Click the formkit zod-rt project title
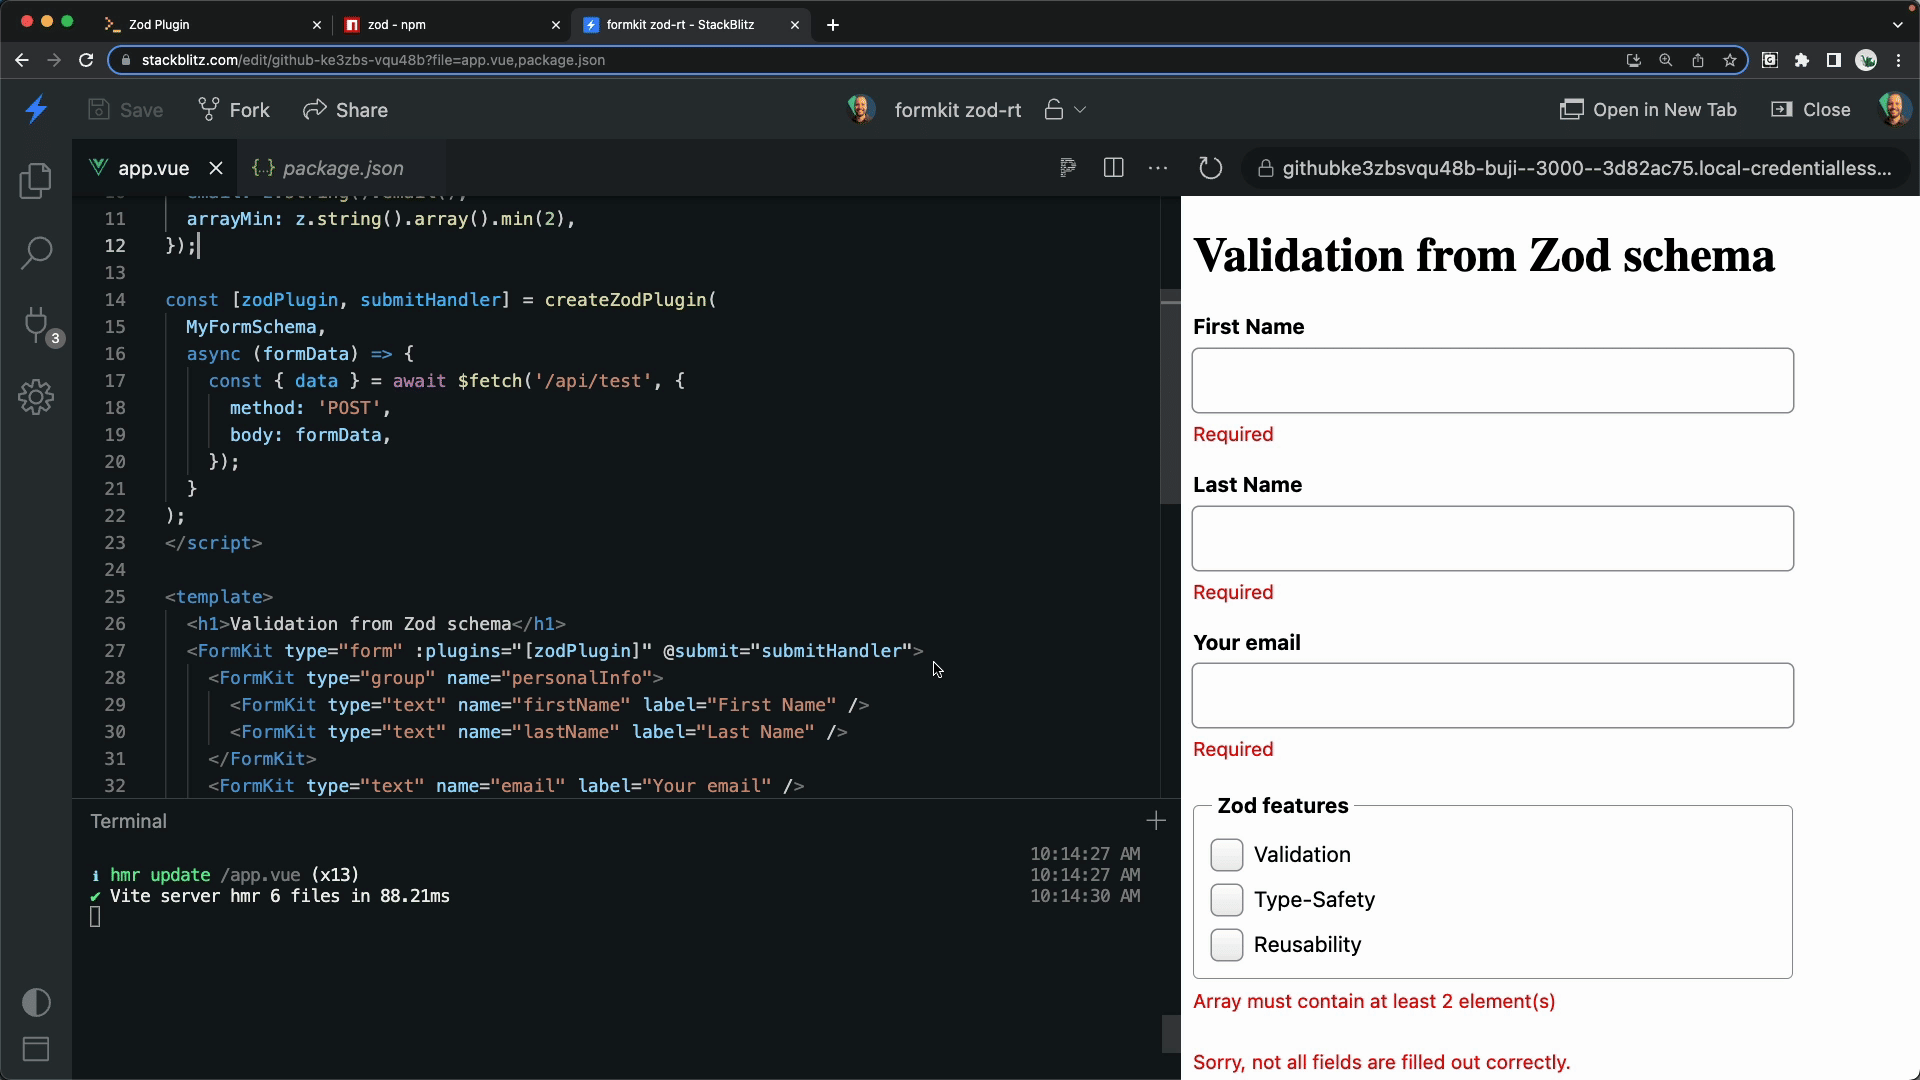Image resolution: width=1920 pixels, height=1080 pixels. pos(958,110)
